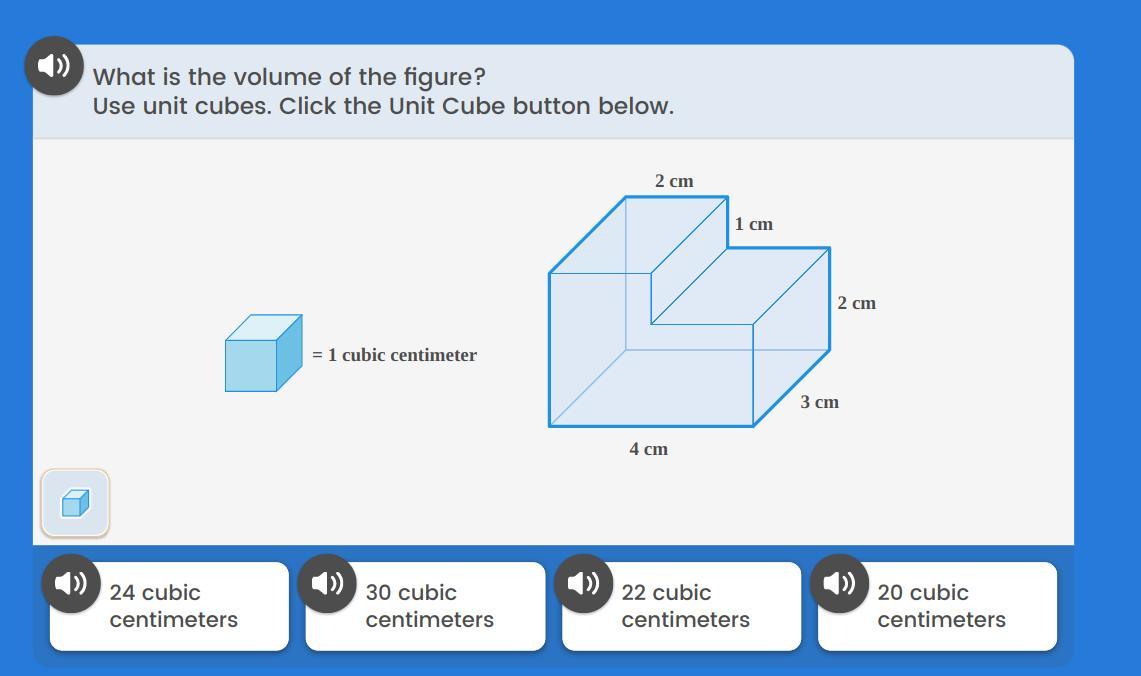This screenshot has height=676, width=1141.
Task: Select the 20 cubic centimeters answer
Action: [x=938, y=606]
